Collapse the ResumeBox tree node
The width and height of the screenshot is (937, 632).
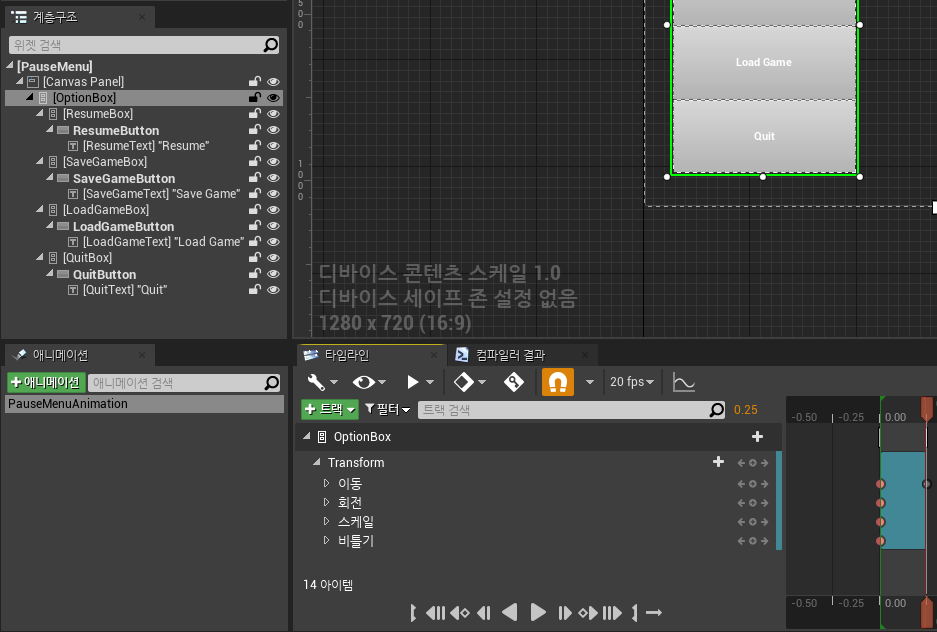click(39, 112)
